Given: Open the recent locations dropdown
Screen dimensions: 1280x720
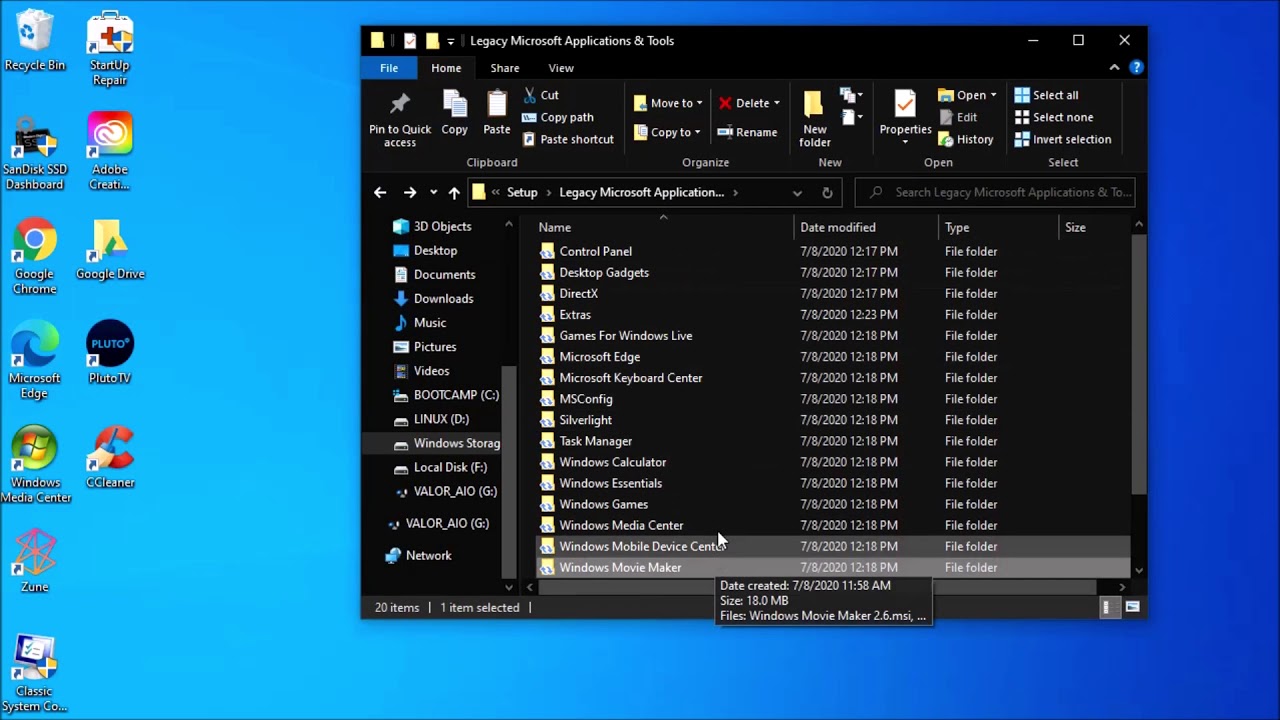Looking at the screenshot, I should coord(433,192).
